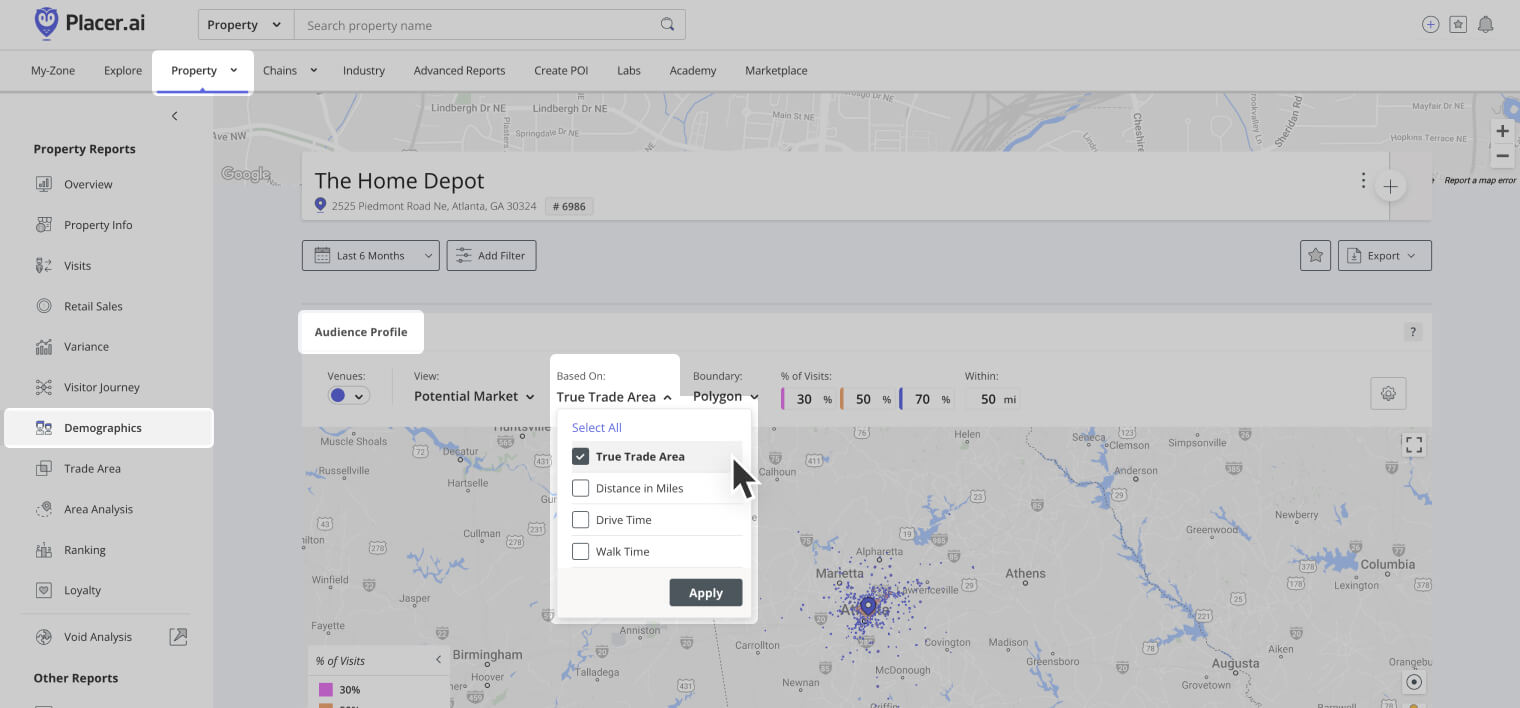Collapse the % of Visits legend
The width and height of the screenshot is (1520, 708).
pos(438,660)
